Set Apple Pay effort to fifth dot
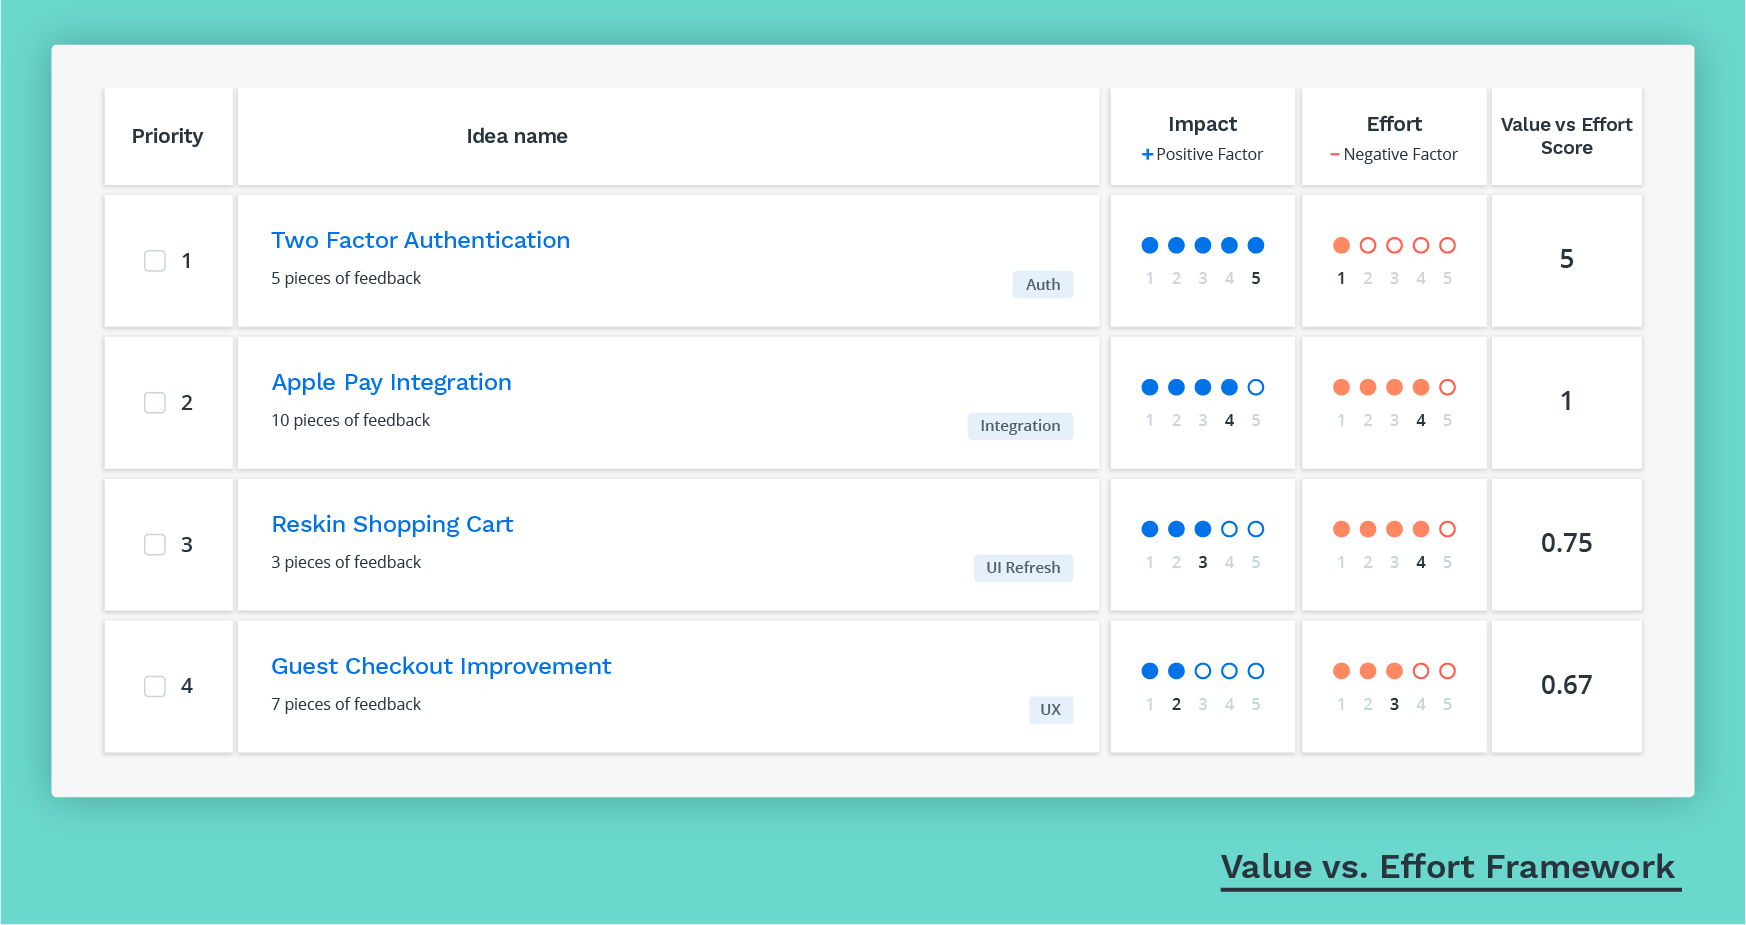The width and height of the screenshot is (1746, 925). tap(1447, 387)
